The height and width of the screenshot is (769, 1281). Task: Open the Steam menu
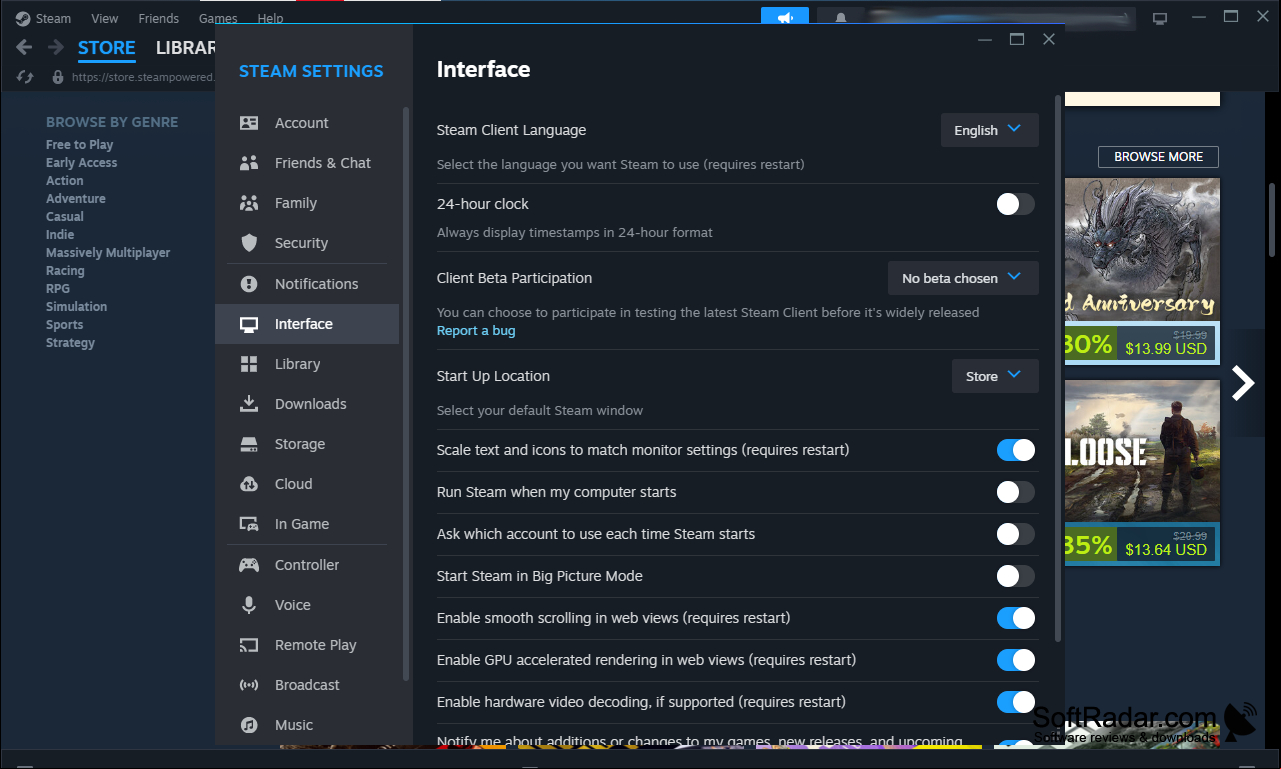53,18
